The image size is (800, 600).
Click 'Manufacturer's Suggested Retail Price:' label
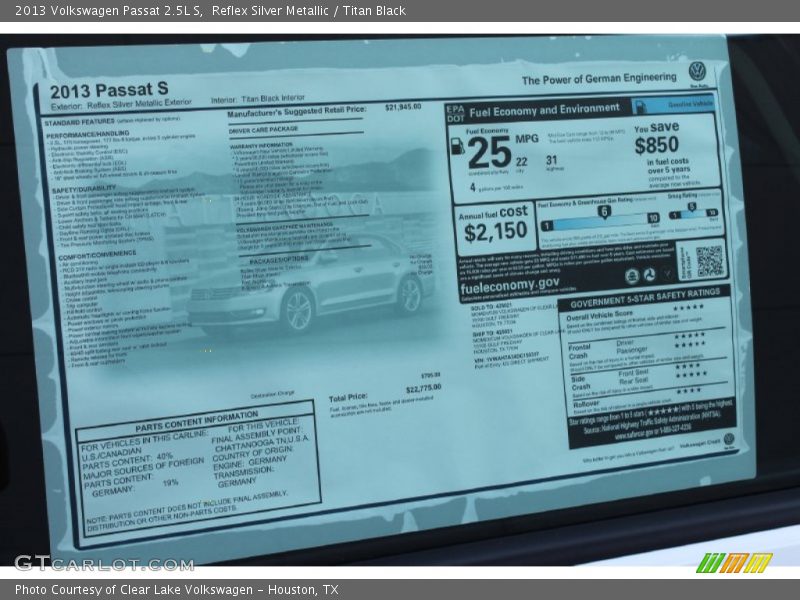point(296,111)
